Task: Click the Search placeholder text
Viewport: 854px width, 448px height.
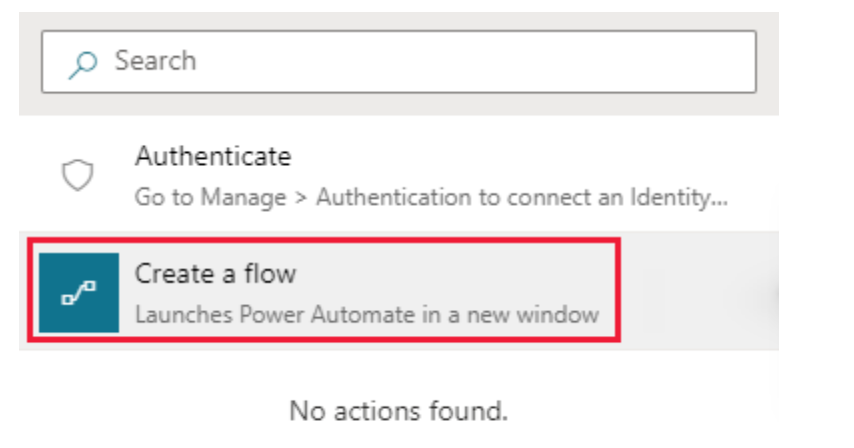Action: click(155, 60)
